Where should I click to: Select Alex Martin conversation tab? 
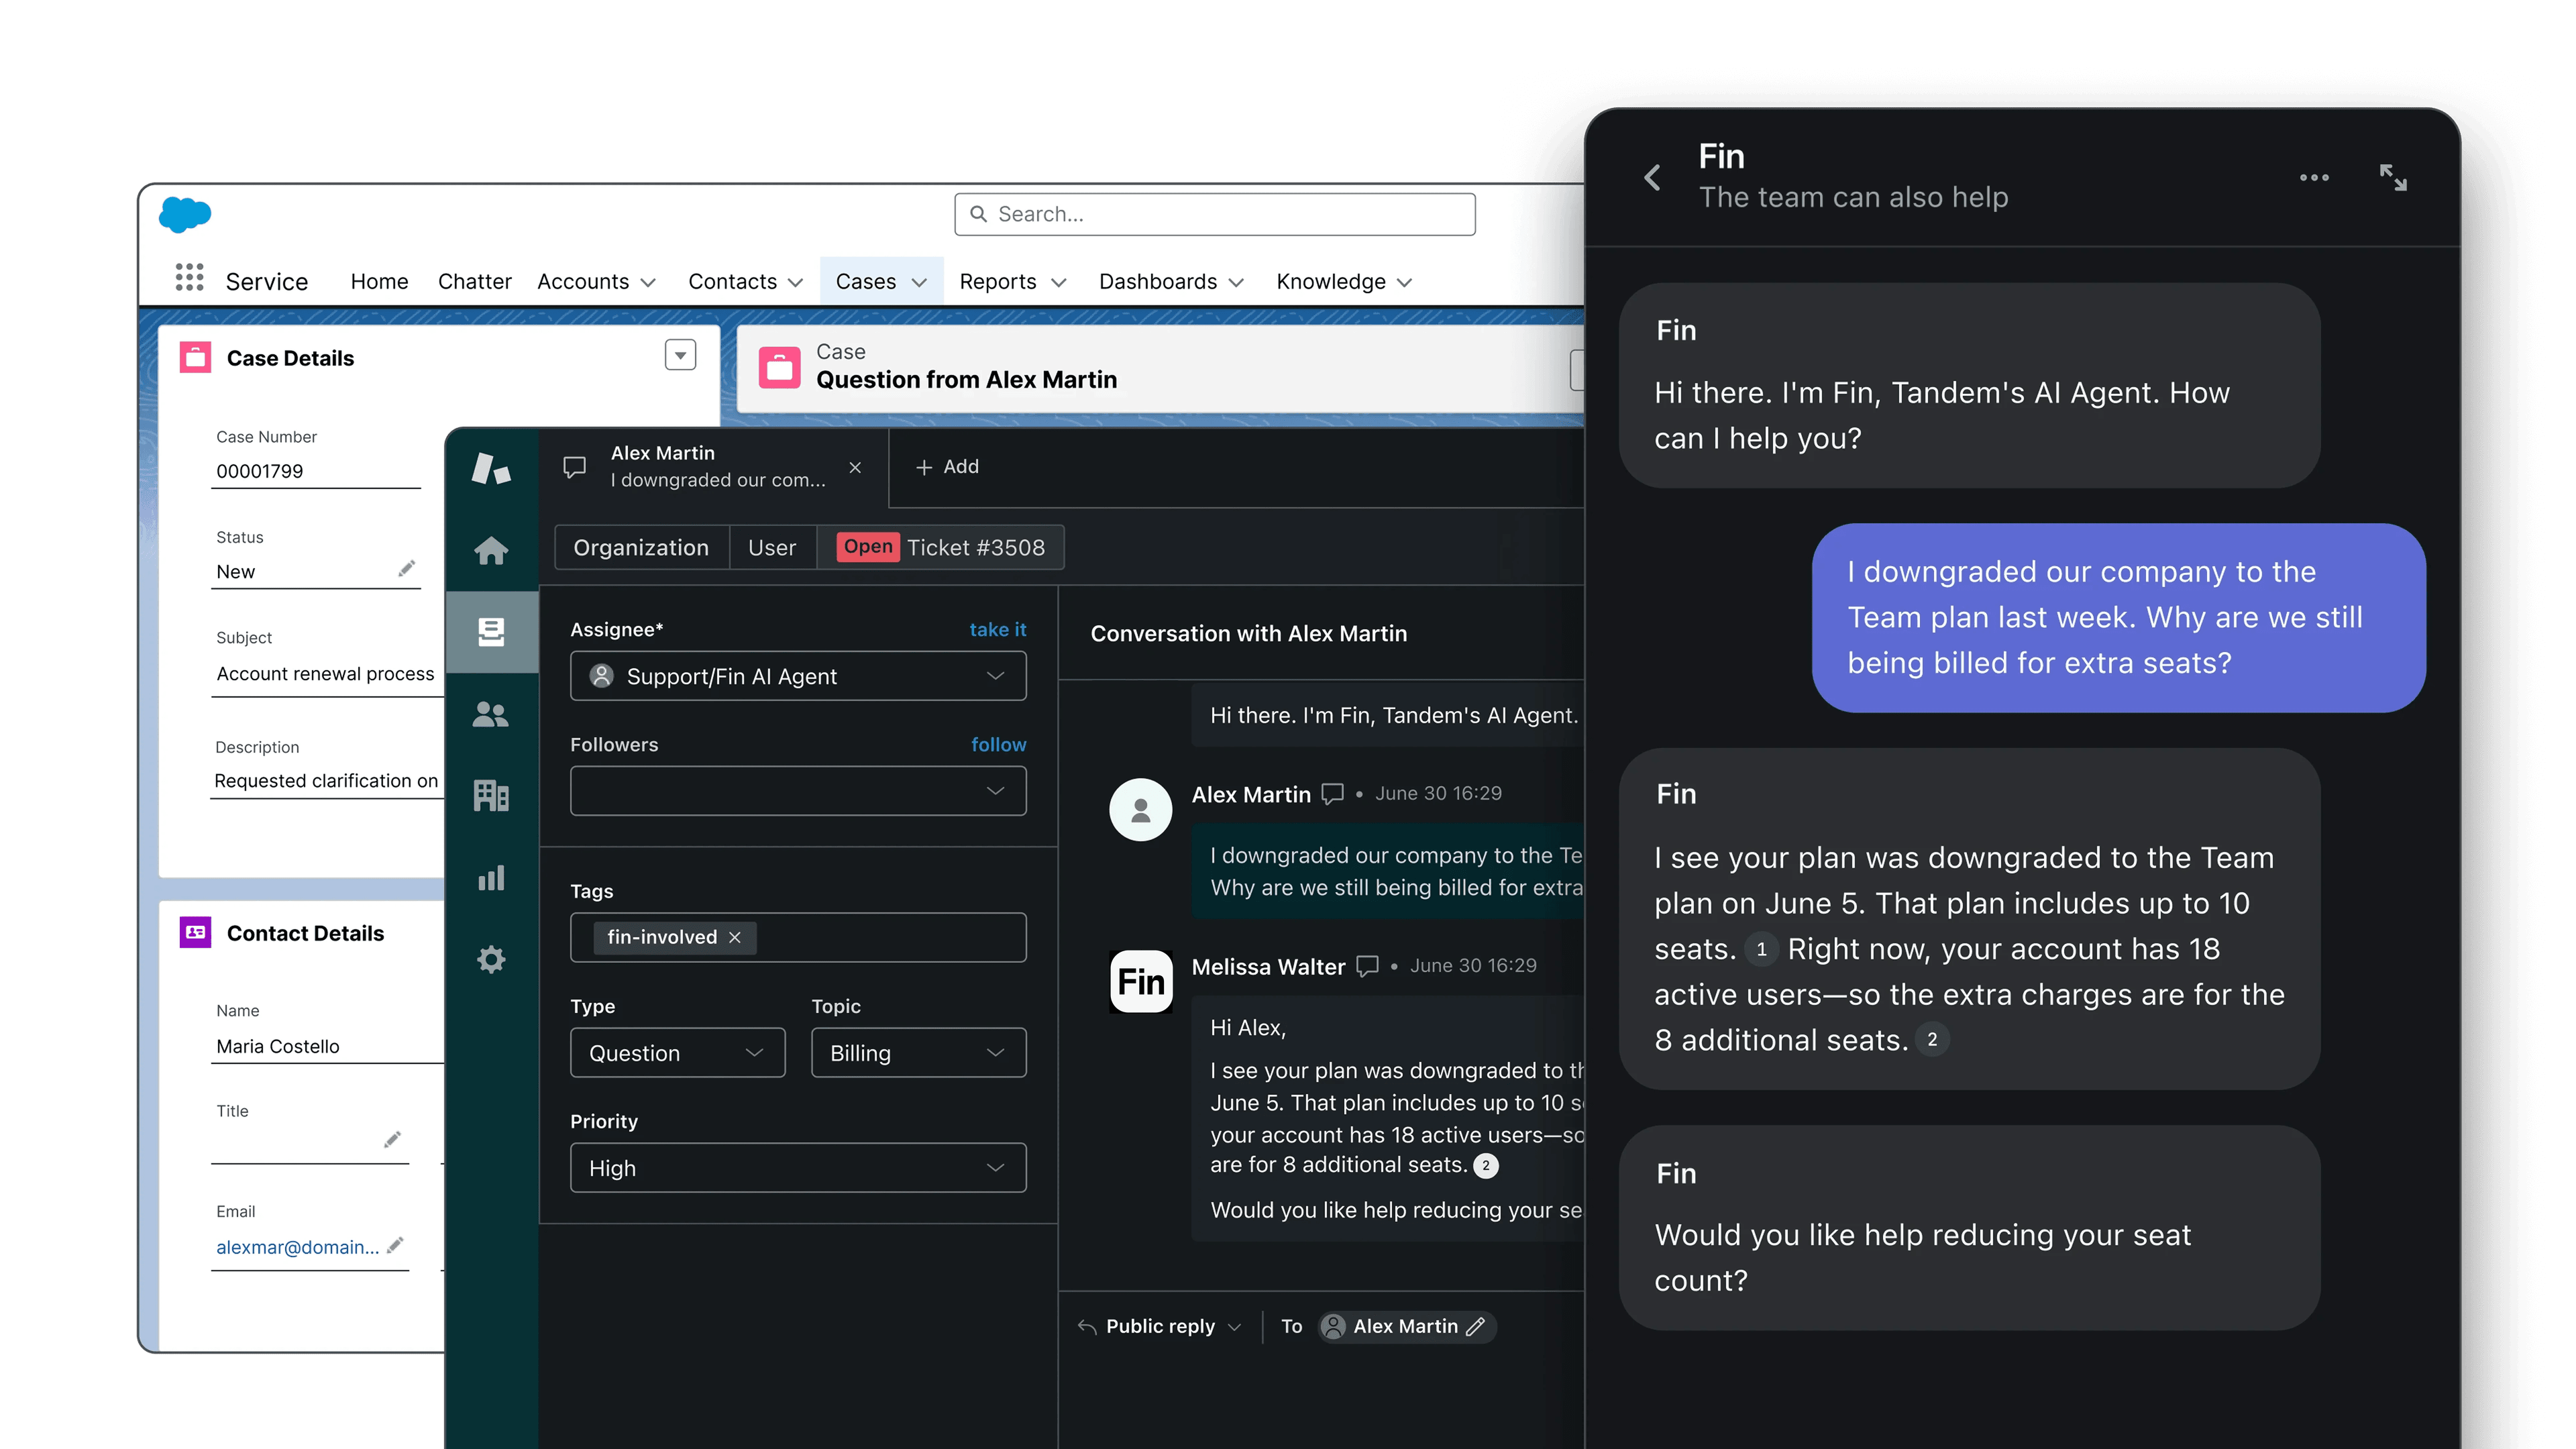714,467
